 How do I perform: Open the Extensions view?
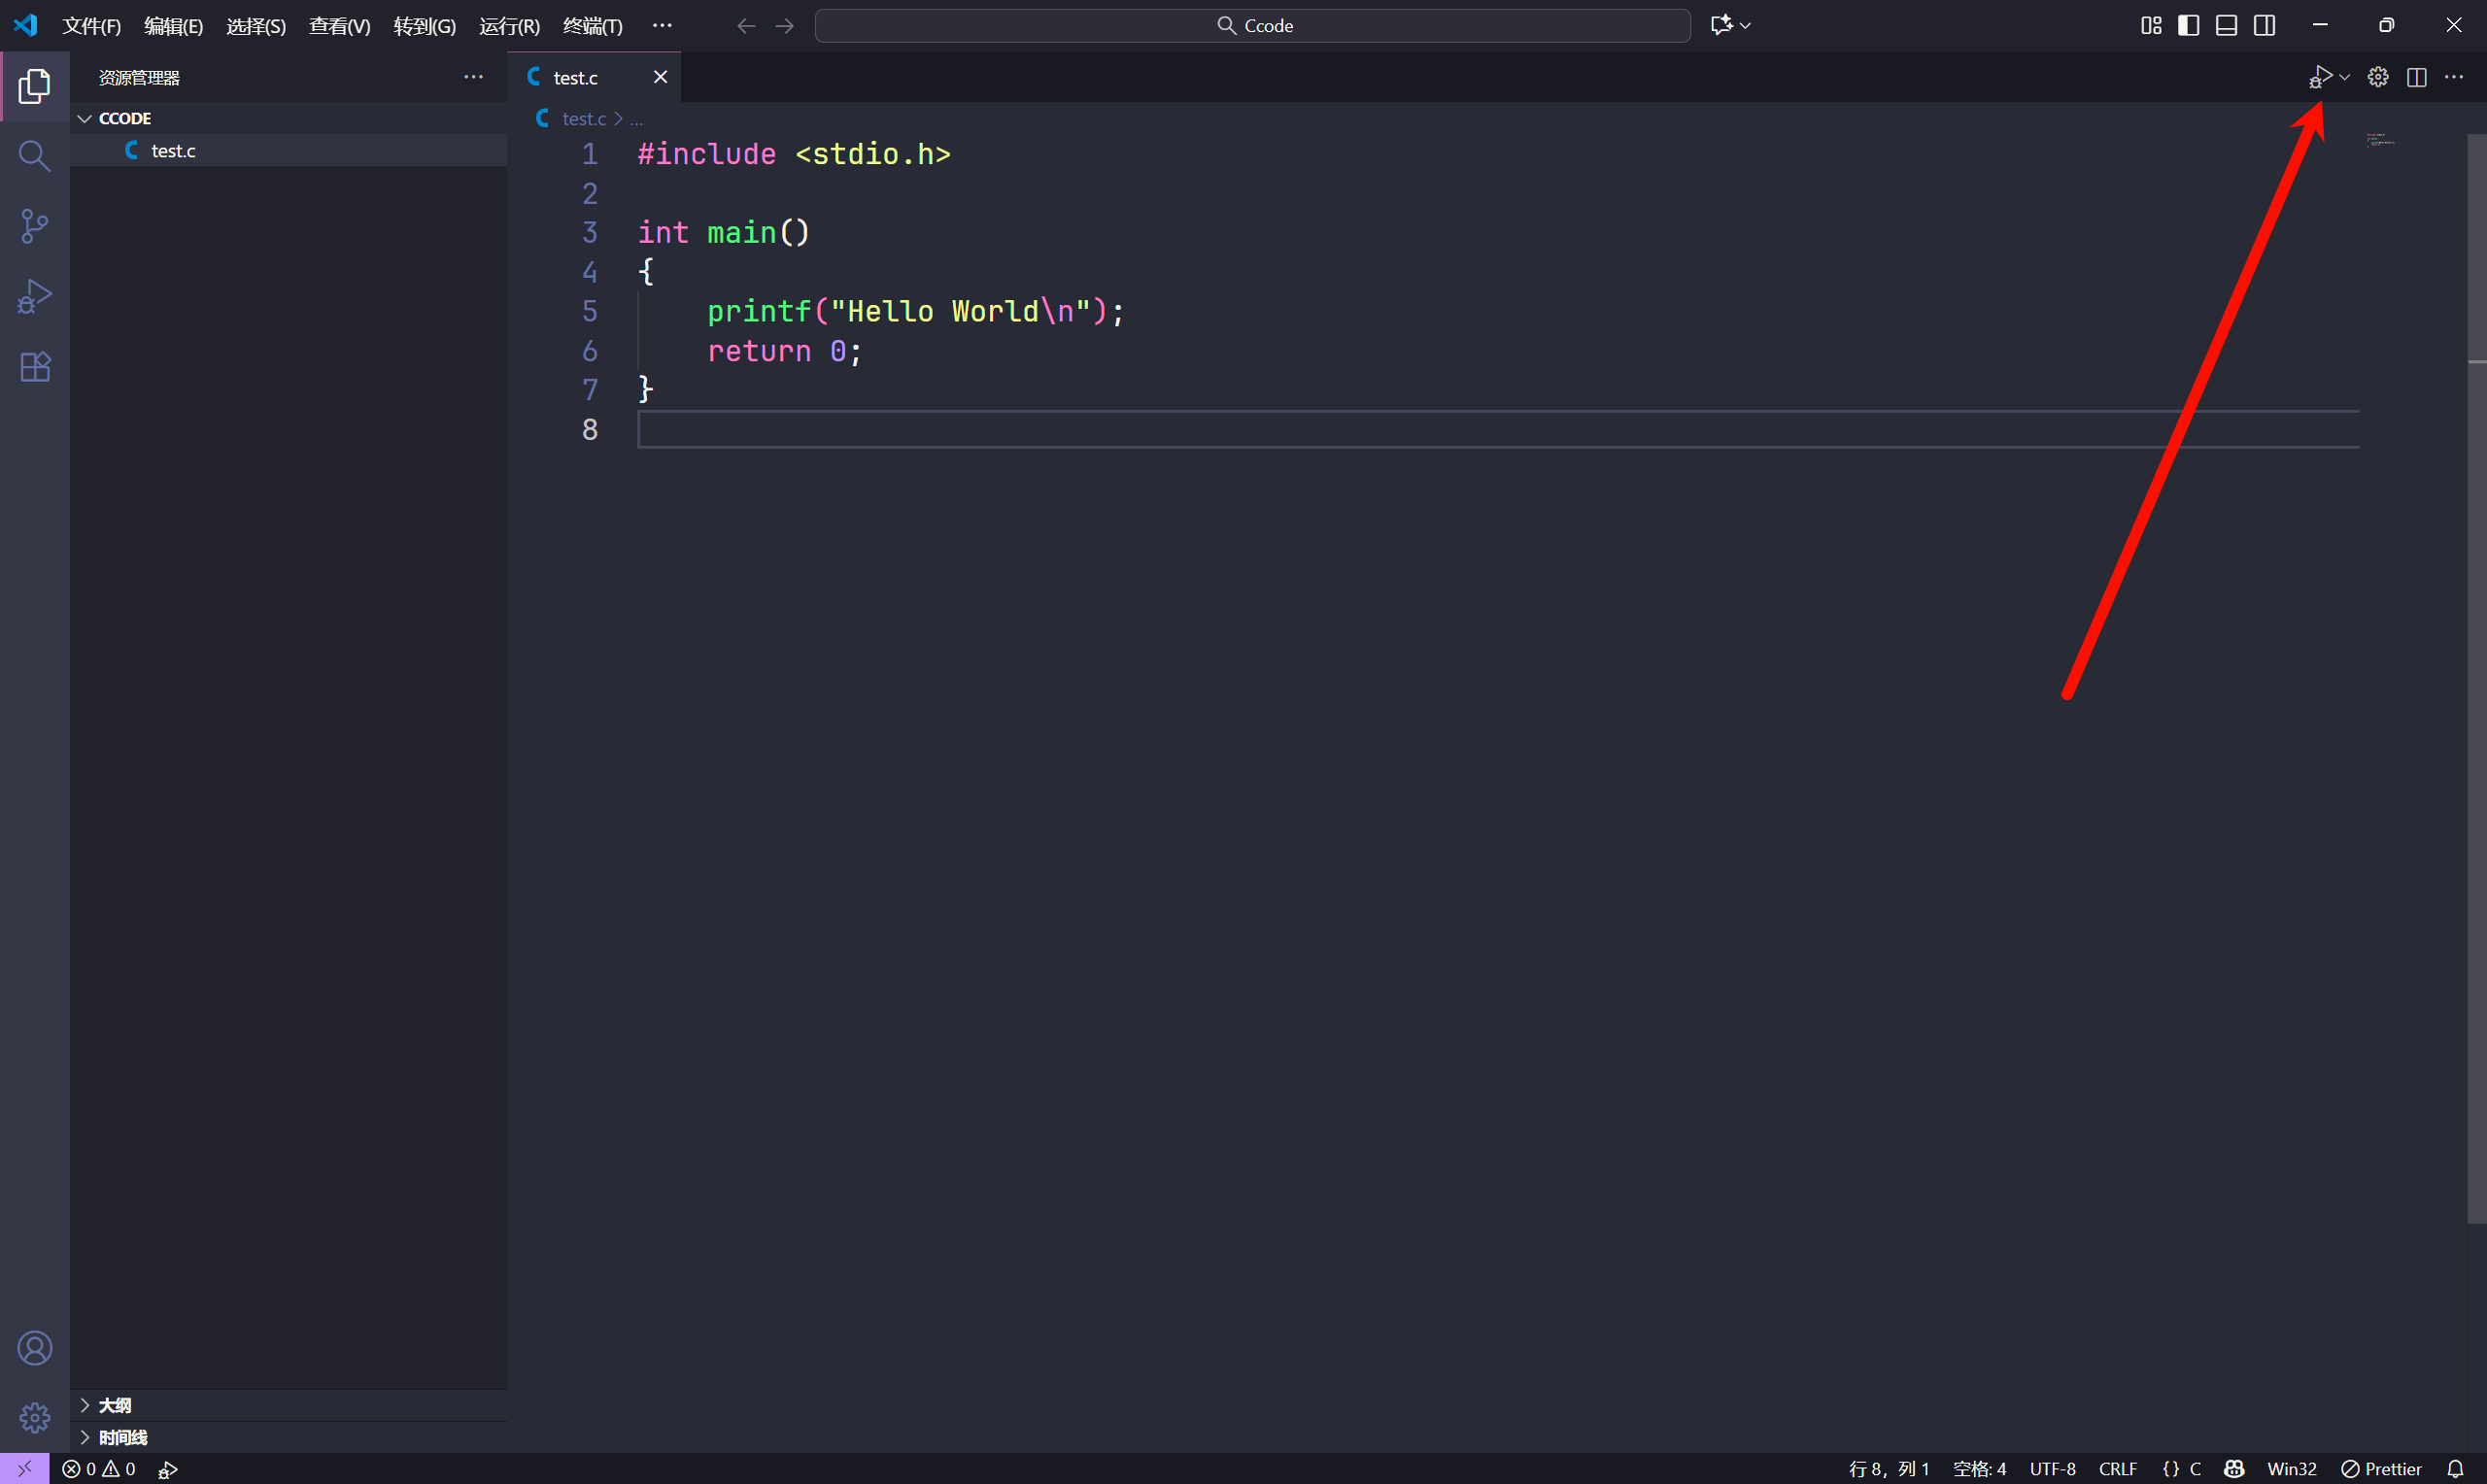click(34, 367)
